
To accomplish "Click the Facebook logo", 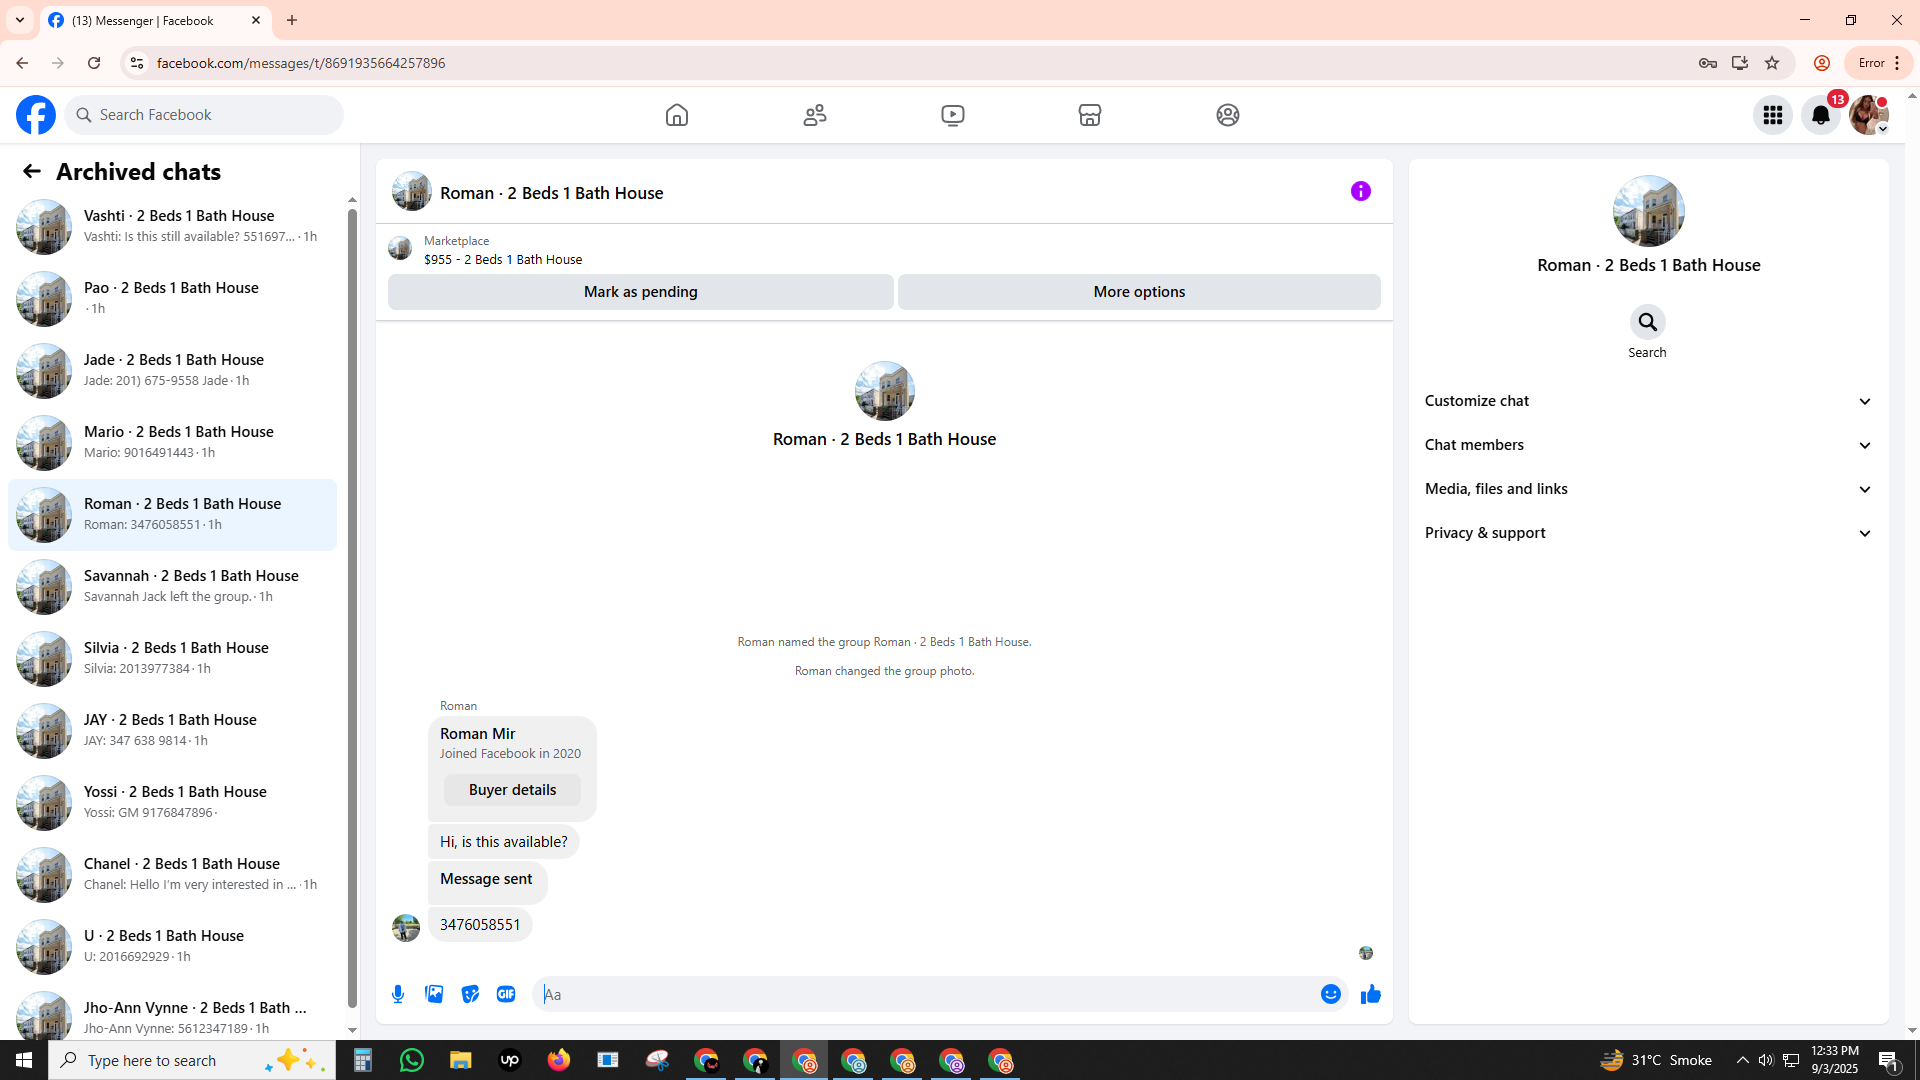I will [x=36, y=115].
